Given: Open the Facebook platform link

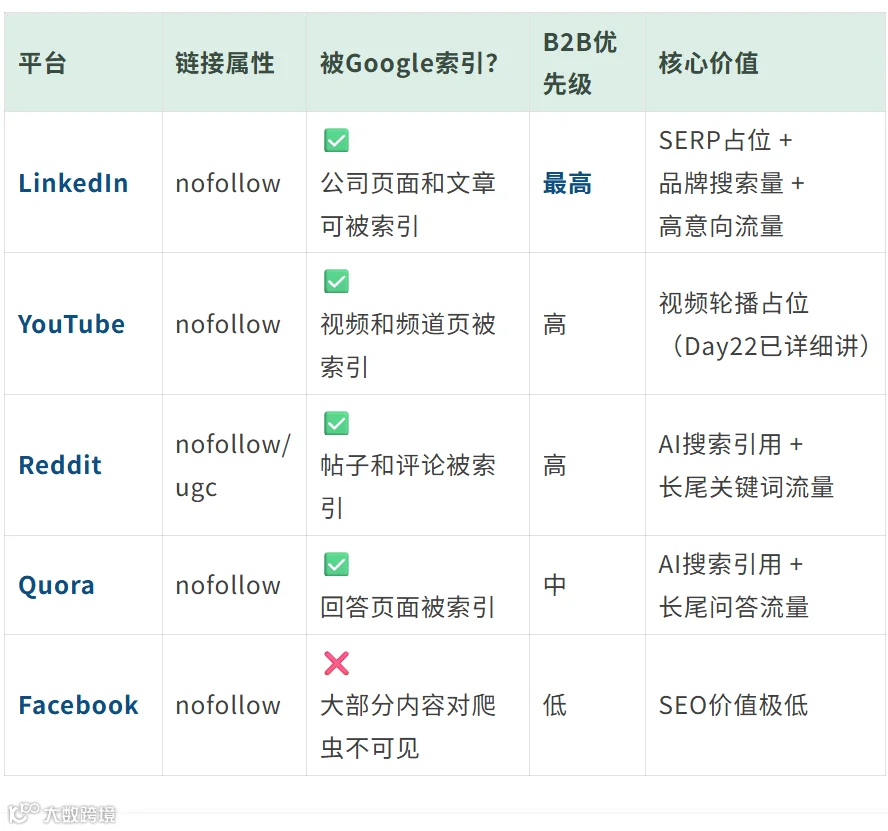Looking at the screenshot, I should [78, 705].
